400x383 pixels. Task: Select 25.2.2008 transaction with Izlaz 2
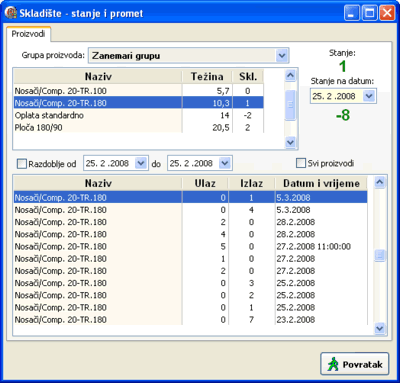point(190,295)
